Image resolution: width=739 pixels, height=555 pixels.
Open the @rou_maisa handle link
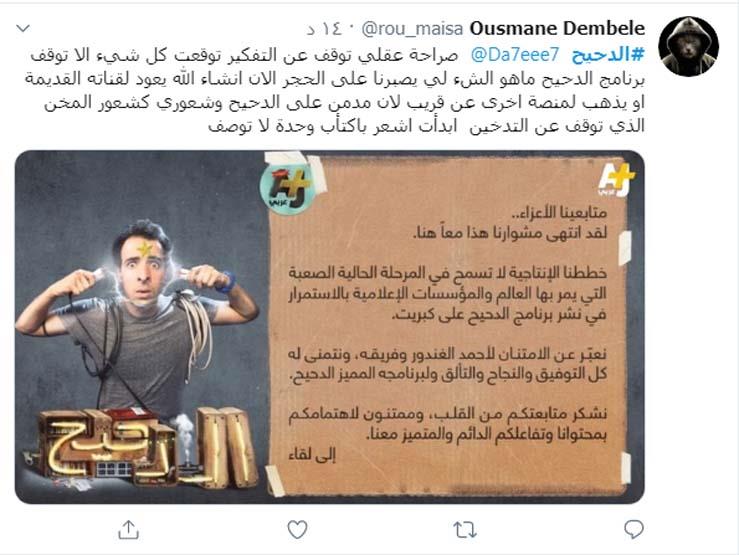412,29
